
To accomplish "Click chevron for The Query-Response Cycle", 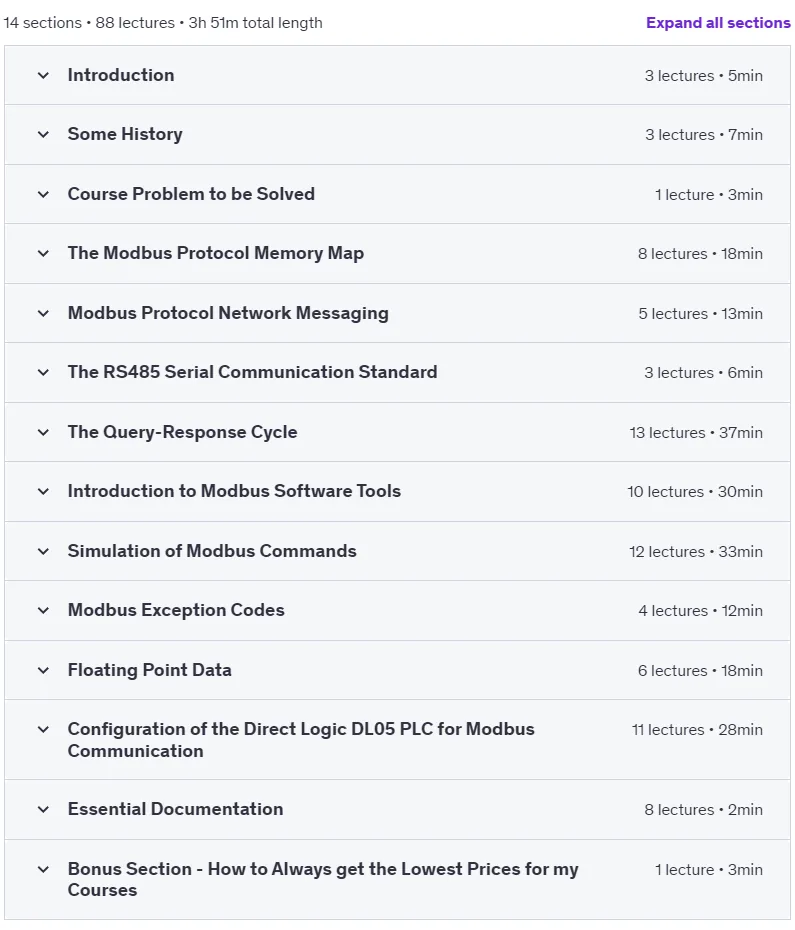I will [x=43, y=432].
